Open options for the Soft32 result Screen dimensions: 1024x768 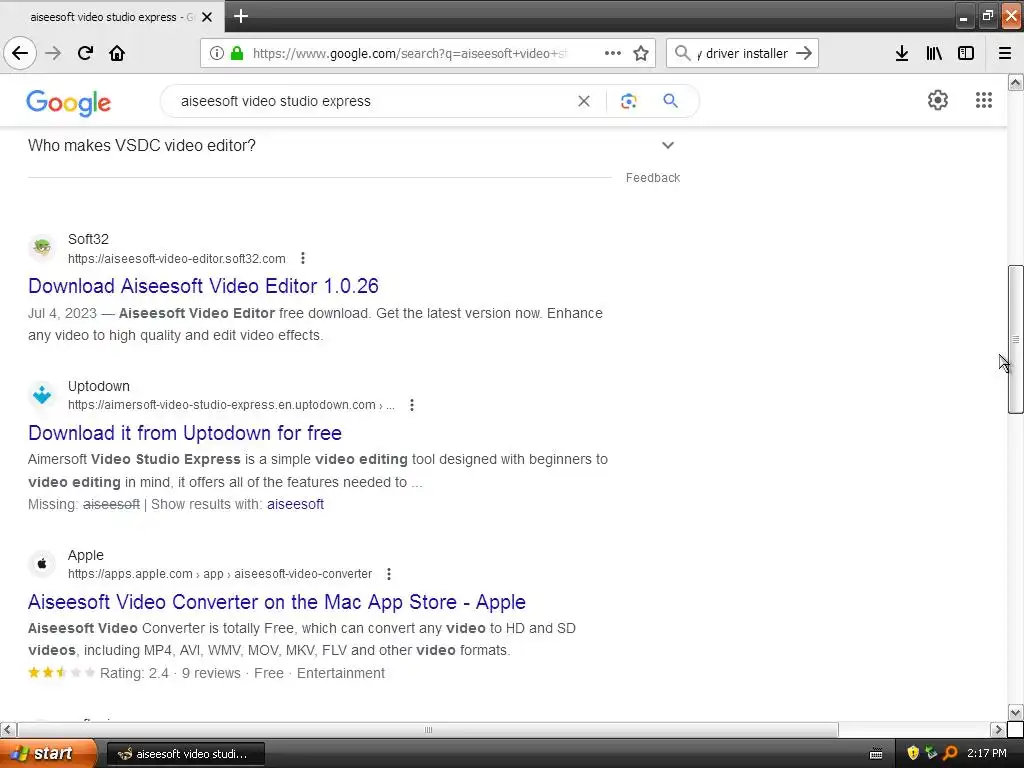[302, 259]
